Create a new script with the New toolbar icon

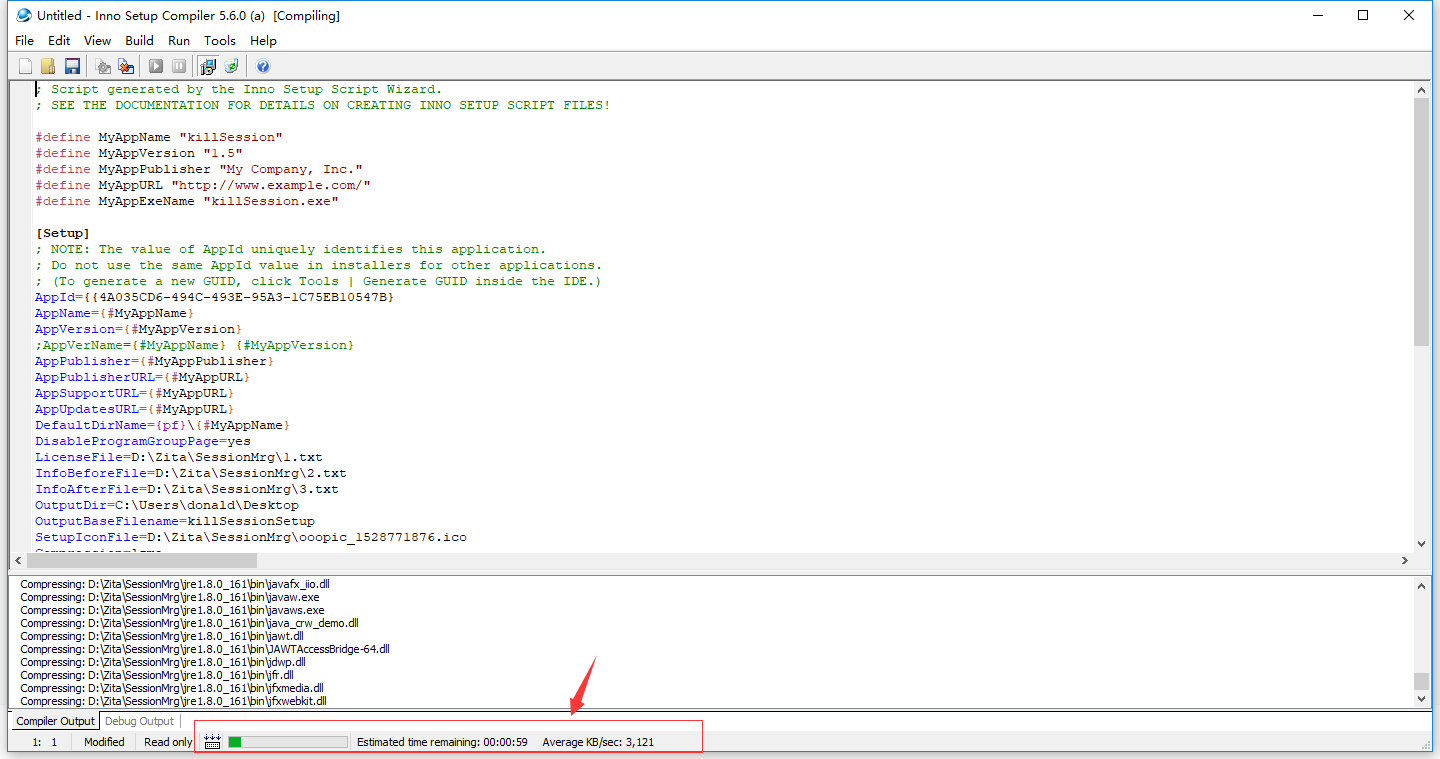(26, 66)
